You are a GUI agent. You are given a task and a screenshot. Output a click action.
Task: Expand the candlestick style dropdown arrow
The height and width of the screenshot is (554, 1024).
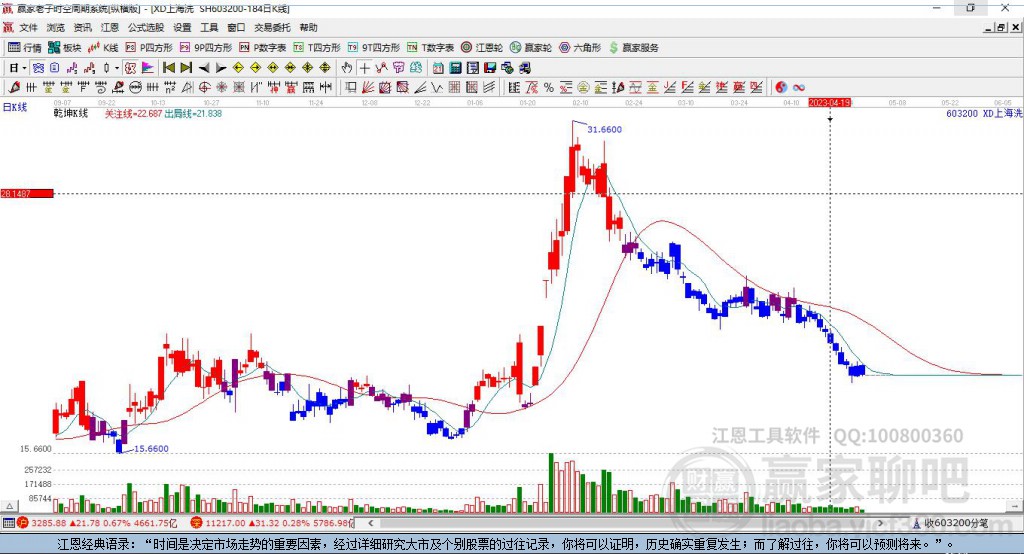coord(117,68)
